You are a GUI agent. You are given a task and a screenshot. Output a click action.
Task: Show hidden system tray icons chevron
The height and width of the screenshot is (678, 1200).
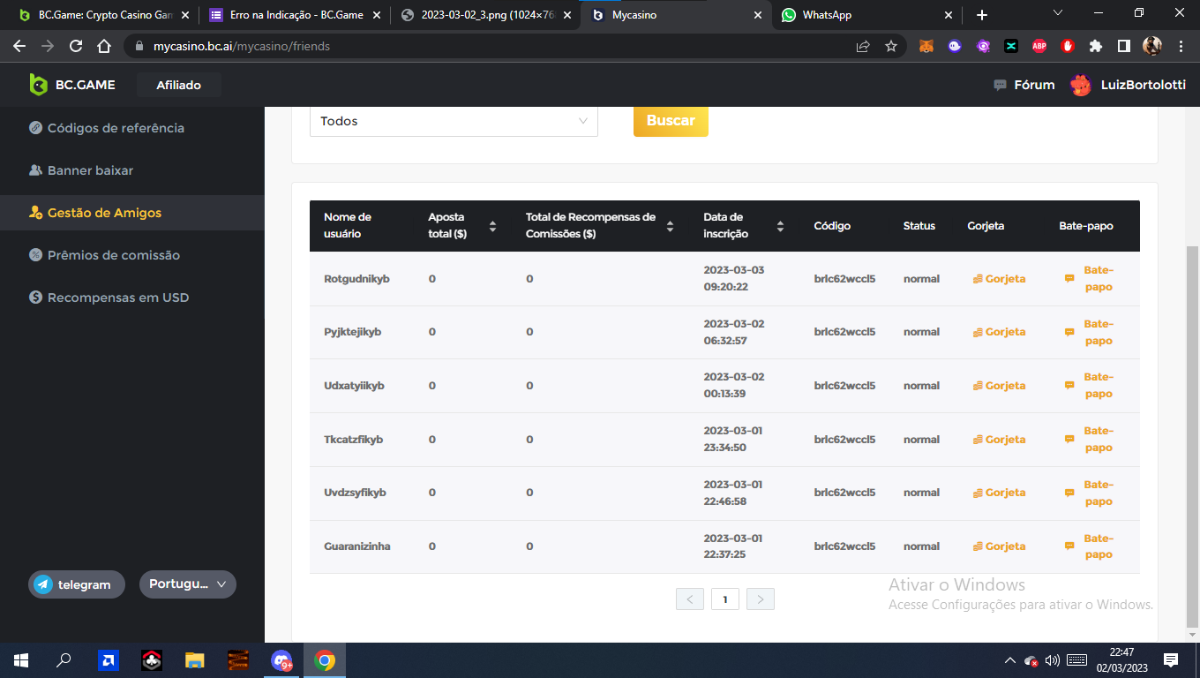coord(1009,660)
